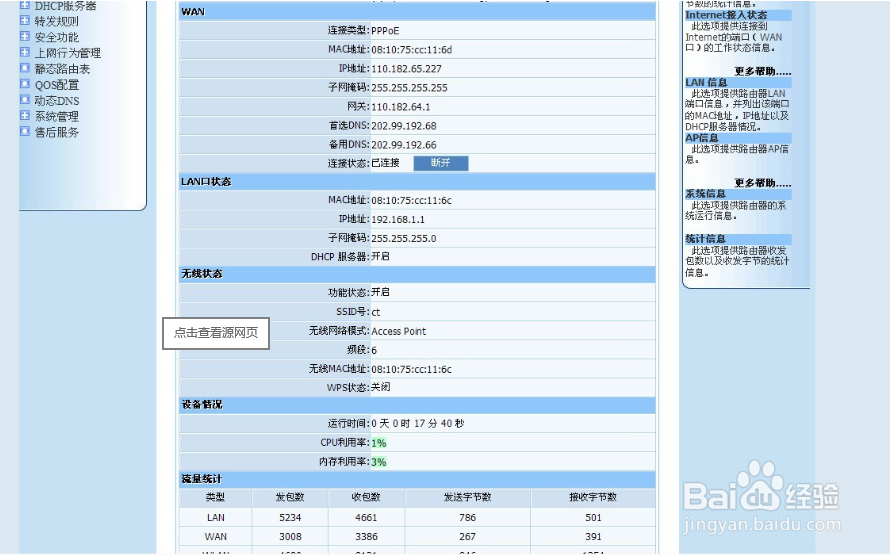
Task: Click LAN sent packets value 5234
Action: tap(290, 518)
